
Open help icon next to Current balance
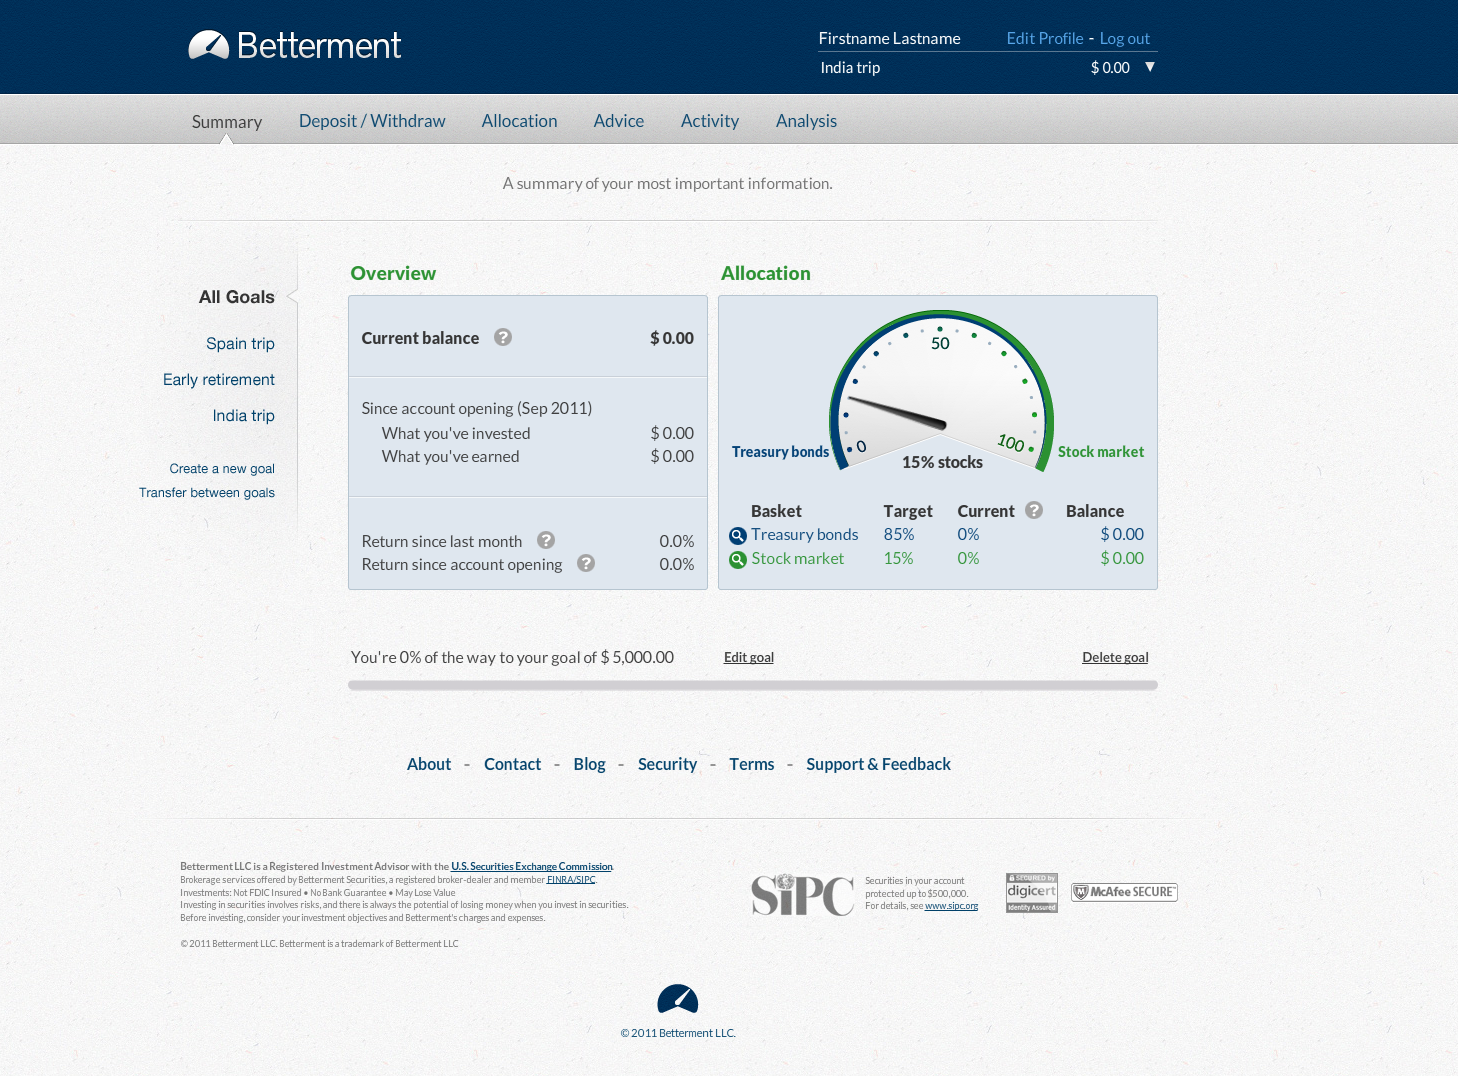point(503,337)
